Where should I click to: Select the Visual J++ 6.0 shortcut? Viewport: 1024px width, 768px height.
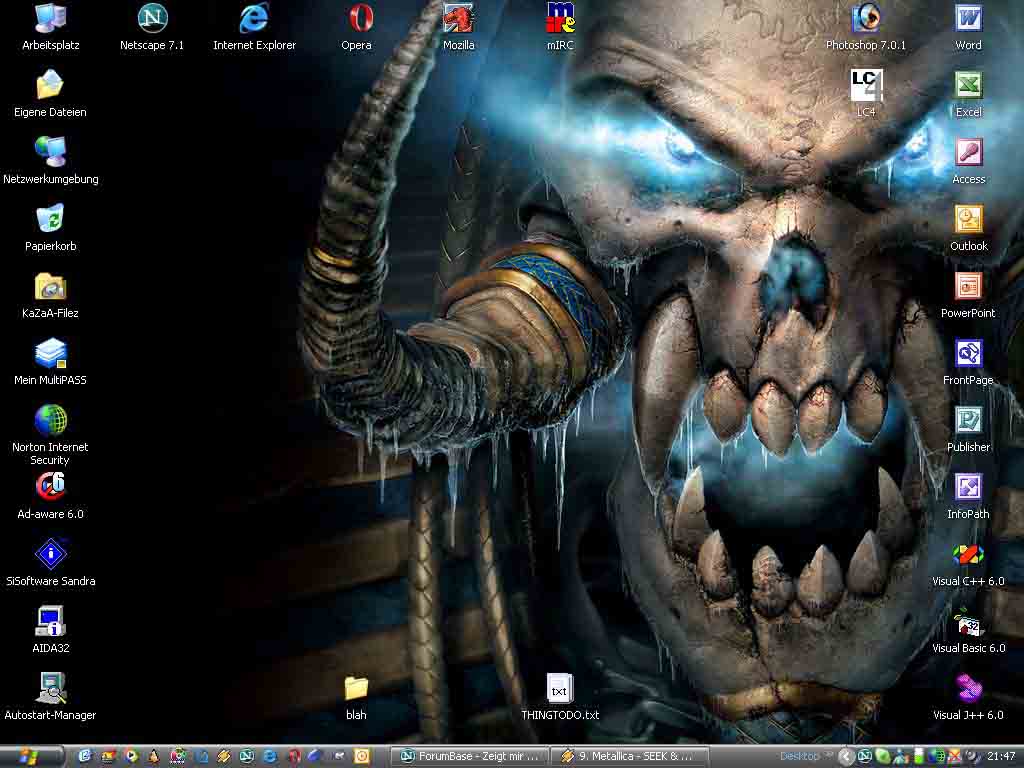[x=968, y=697]
